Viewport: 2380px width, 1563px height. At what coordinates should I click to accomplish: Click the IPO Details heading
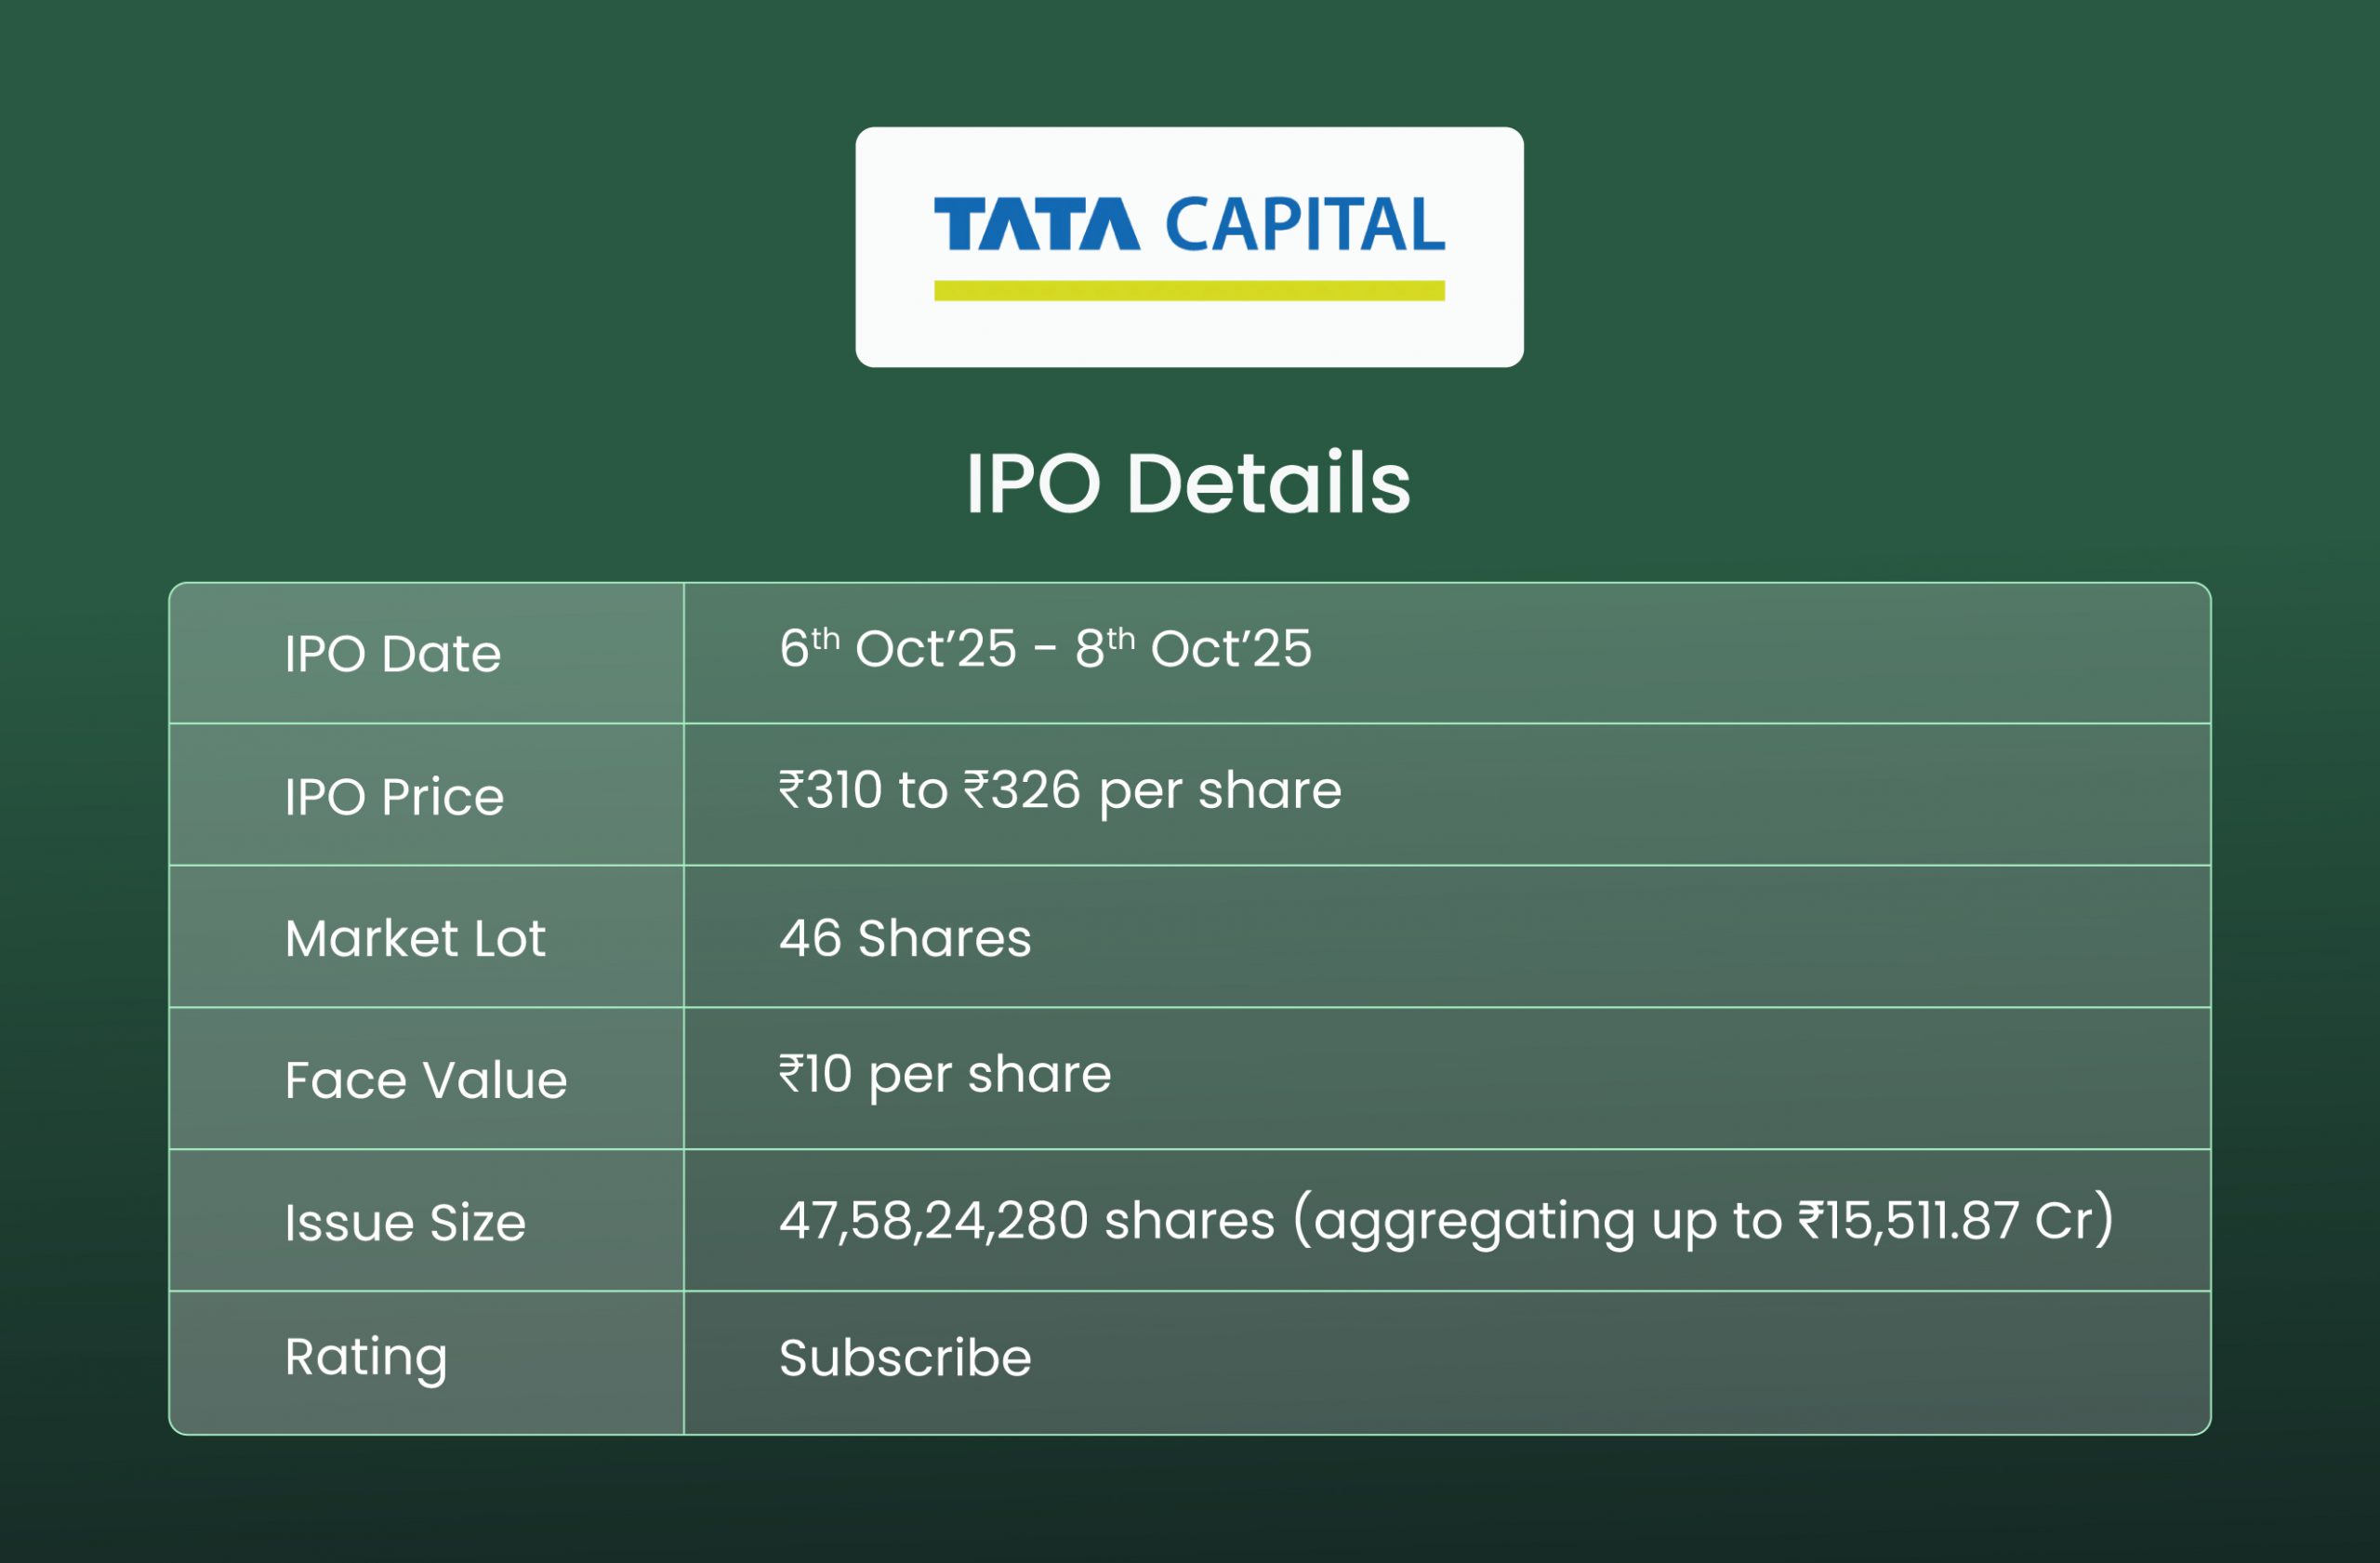pyautogui.click(x=1188, y=483)
